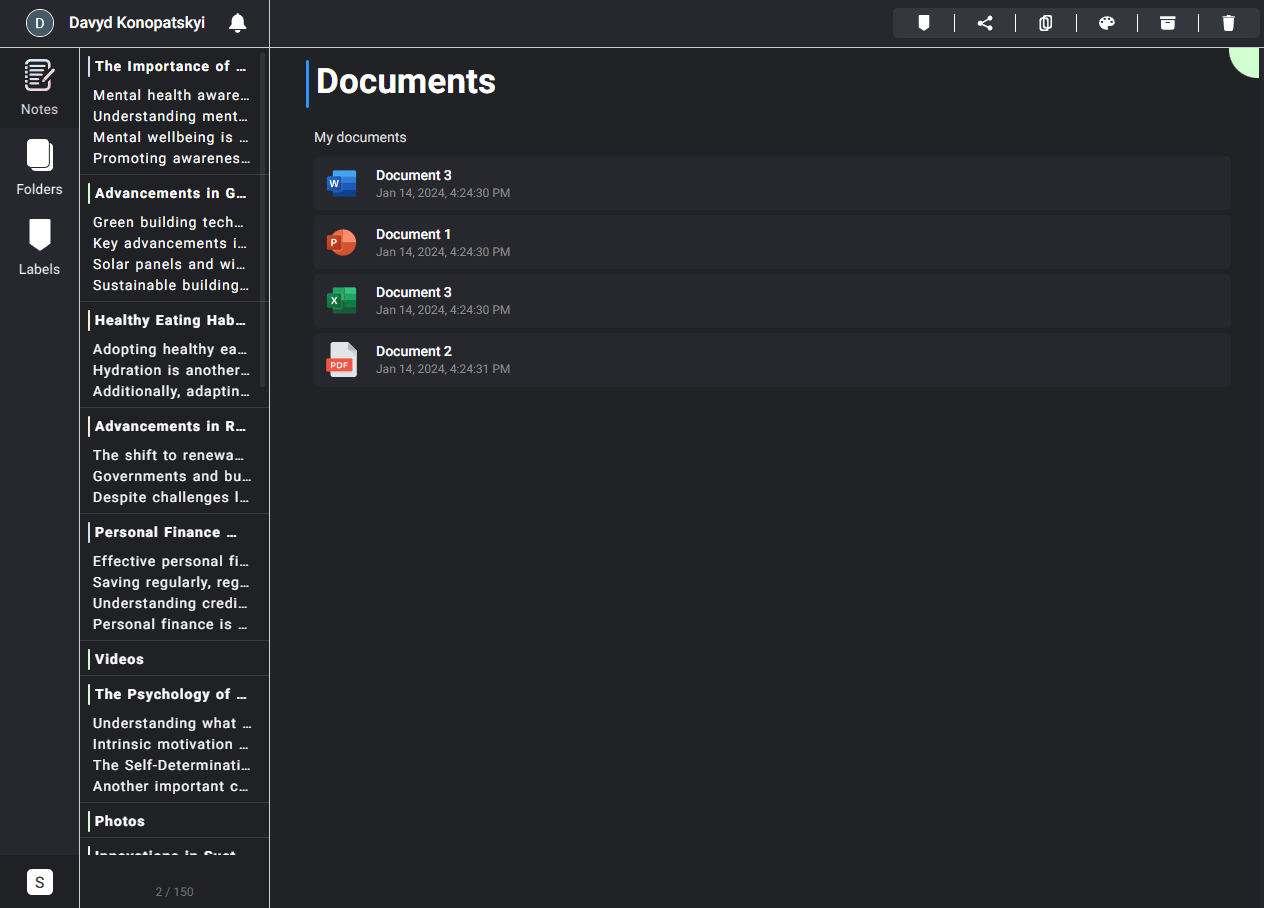Open note 'The Psychology of …'
This screenshot has height=908, width=1264.
click(170, 694)
